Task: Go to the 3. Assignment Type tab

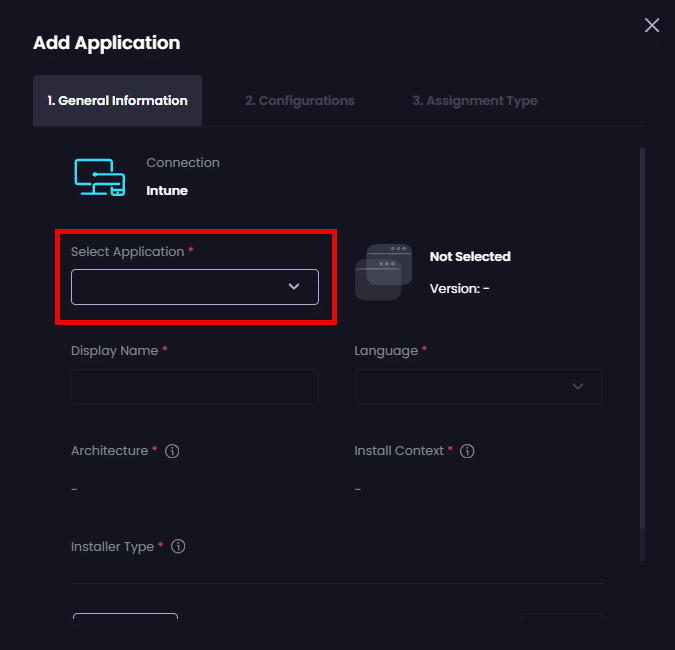Action: pos(474,101)
